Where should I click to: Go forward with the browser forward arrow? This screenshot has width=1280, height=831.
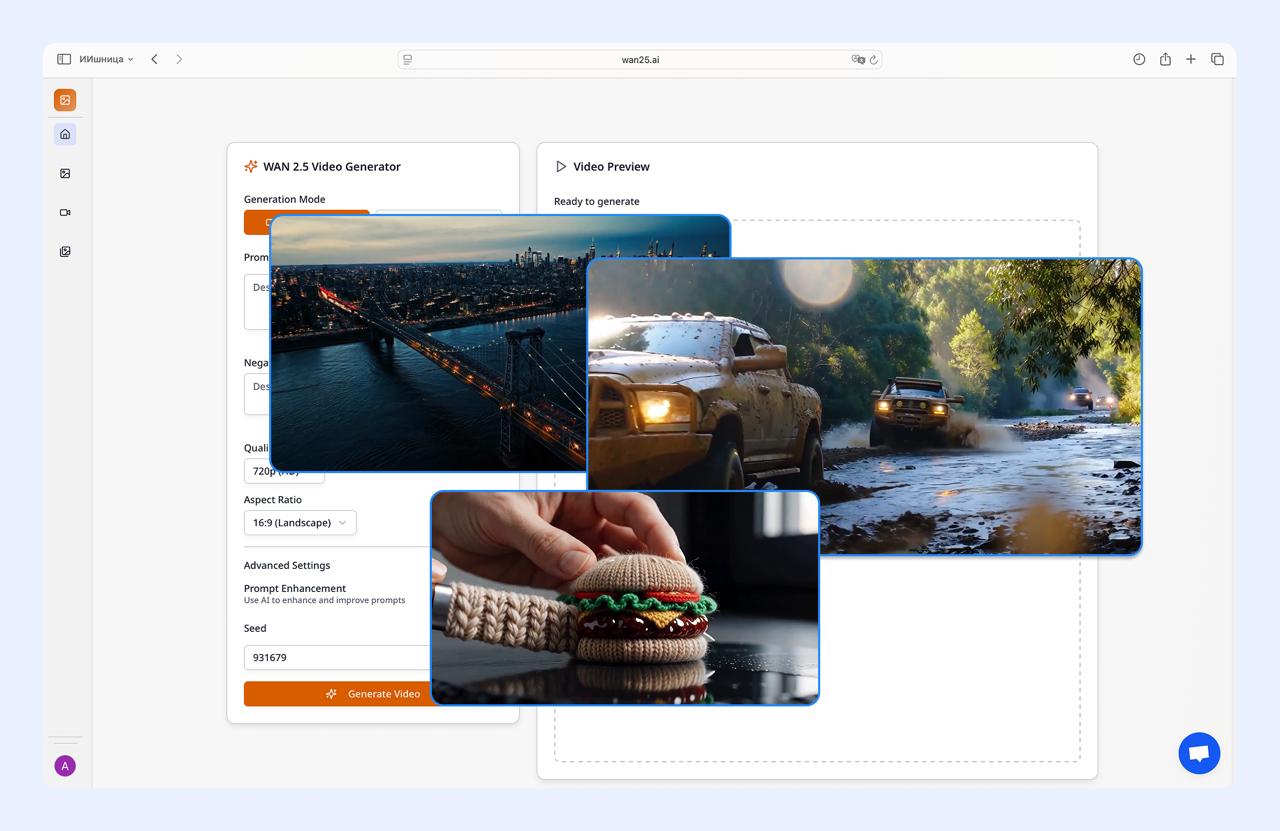tap(179, 59)
